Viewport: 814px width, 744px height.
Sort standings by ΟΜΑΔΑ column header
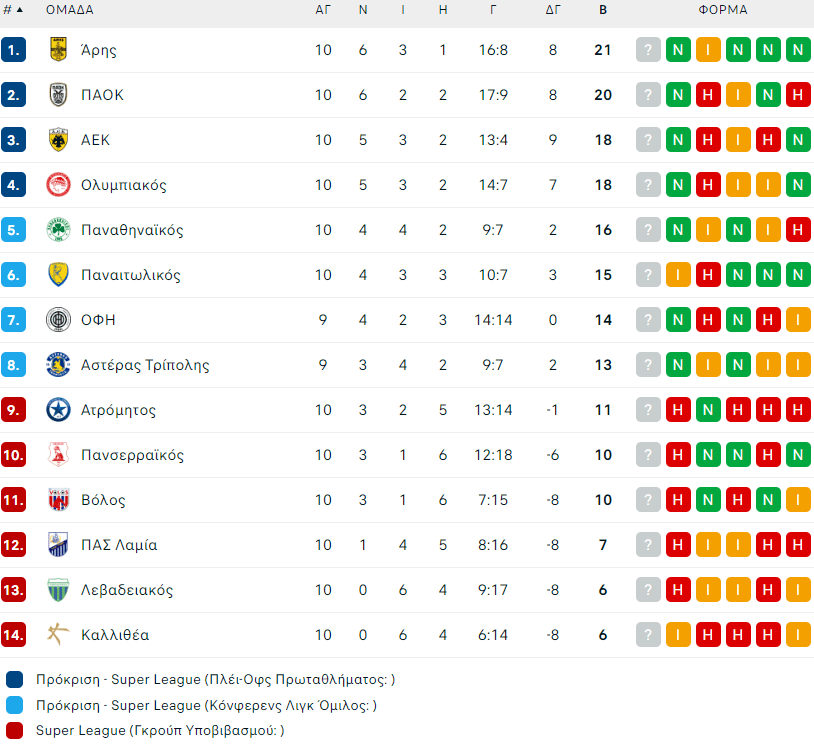point(70,10)
